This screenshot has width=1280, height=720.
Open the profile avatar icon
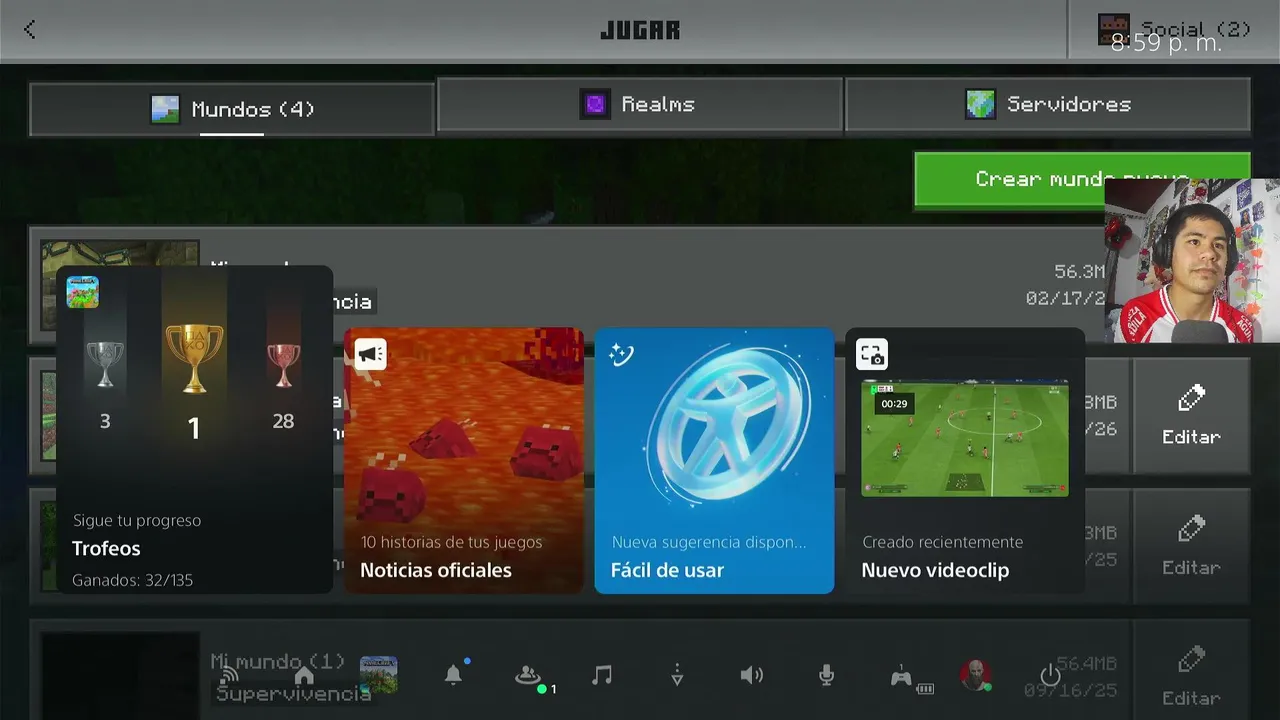pos(975,675)
